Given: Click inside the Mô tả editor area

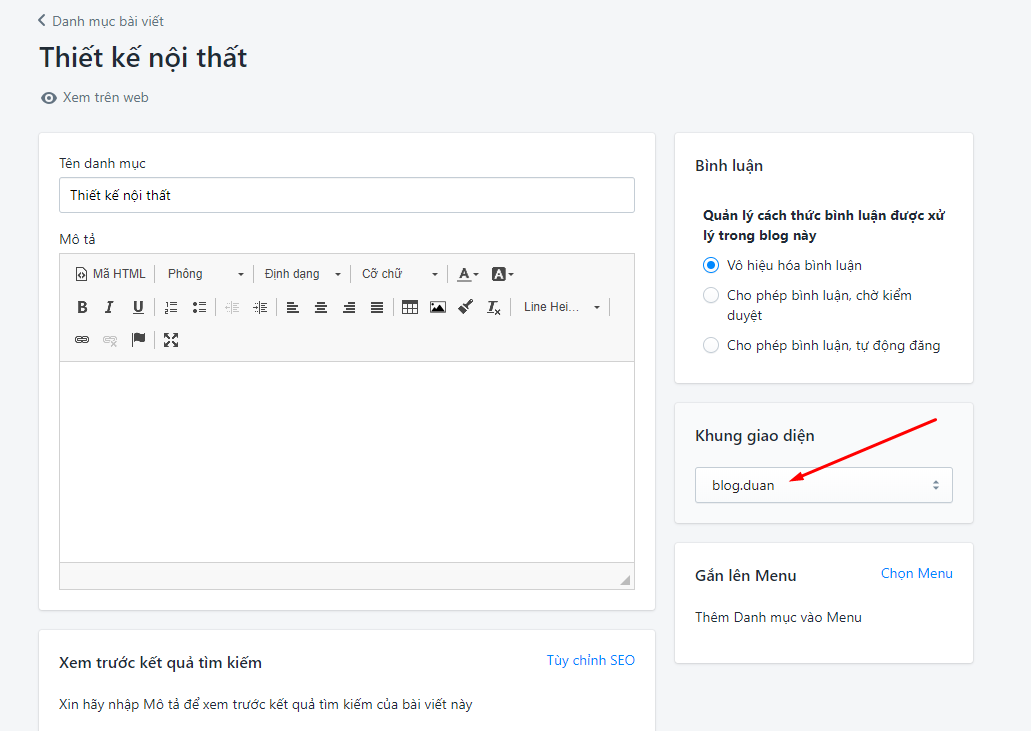Looking at the screenshot, I should [x=347, y=461].
